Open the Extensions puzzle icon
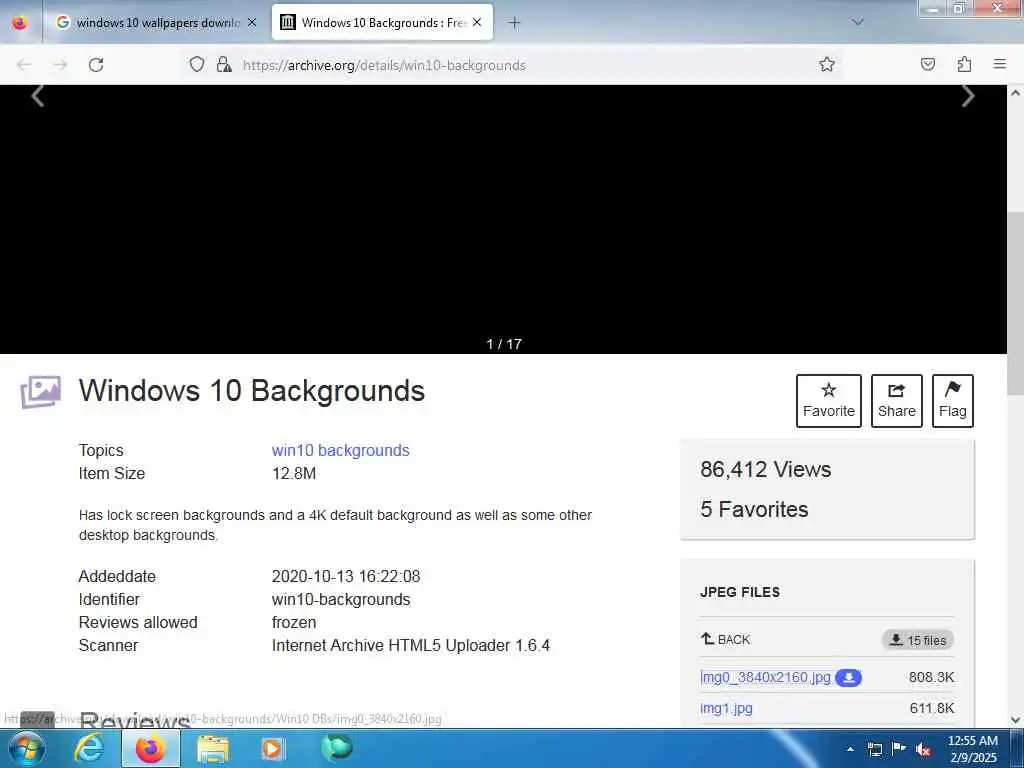Viewport: 1024px width, 768px height. click(x=964, y=64)
